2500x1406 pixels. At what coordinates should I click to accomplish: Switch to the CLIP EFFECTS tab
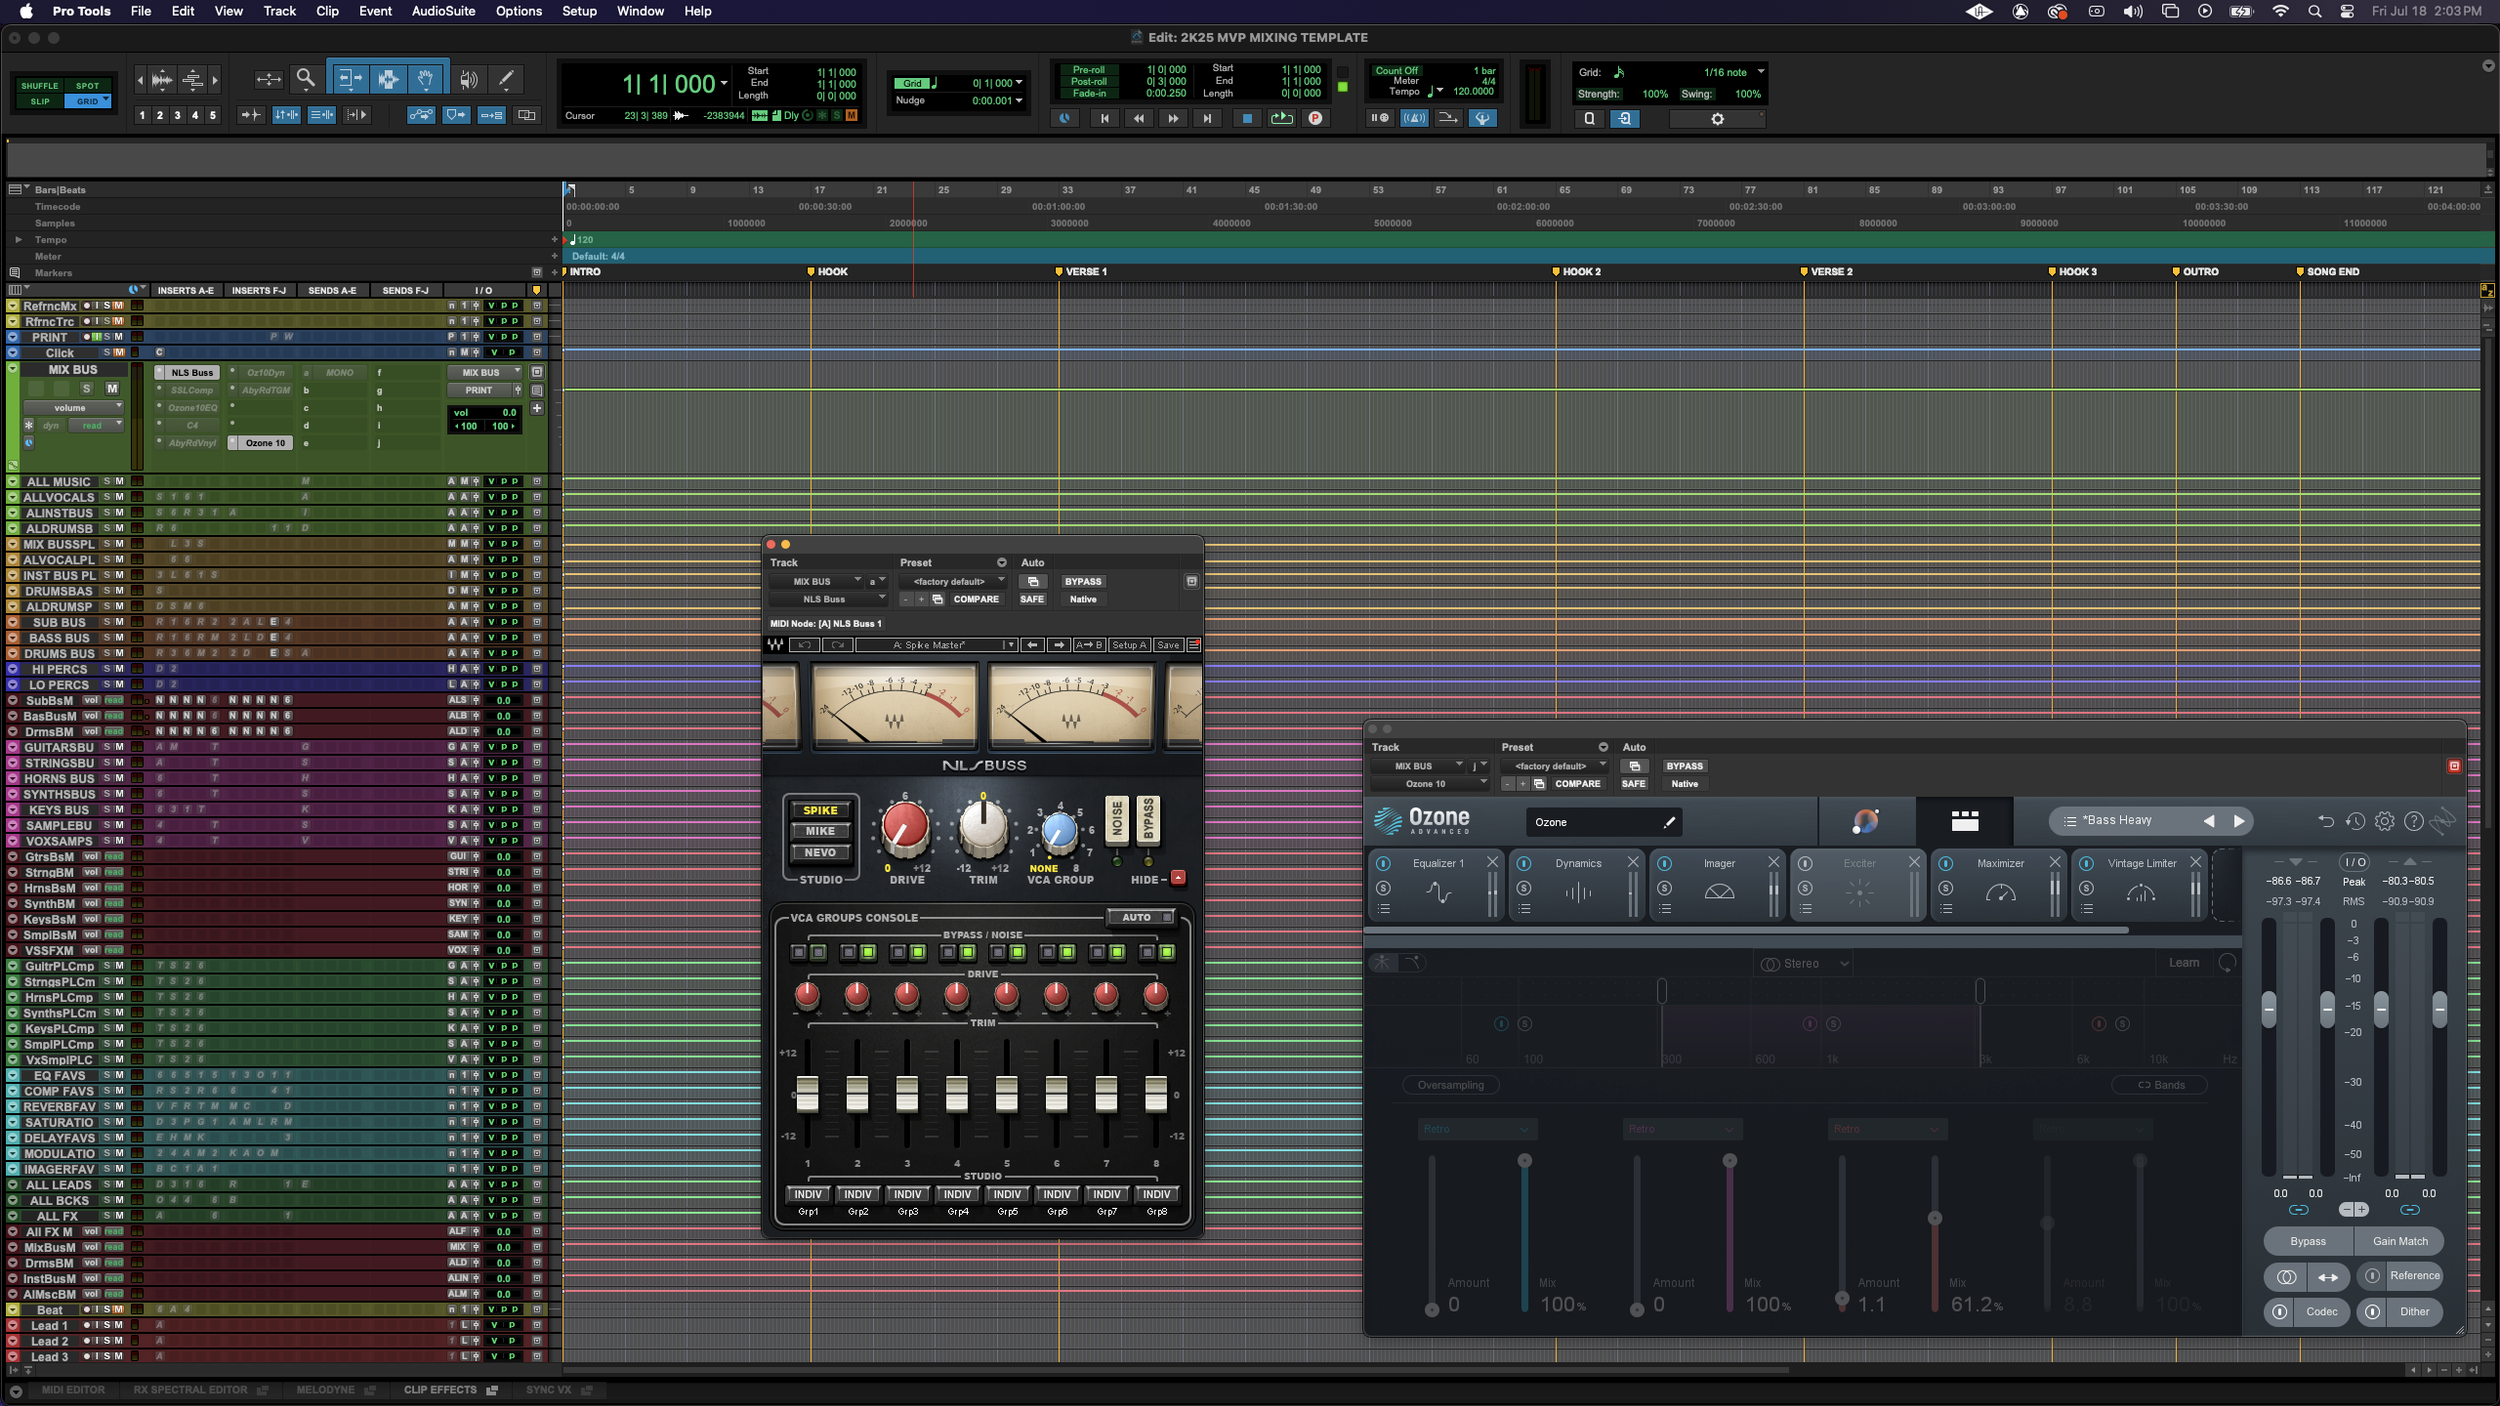(440, 1390)
